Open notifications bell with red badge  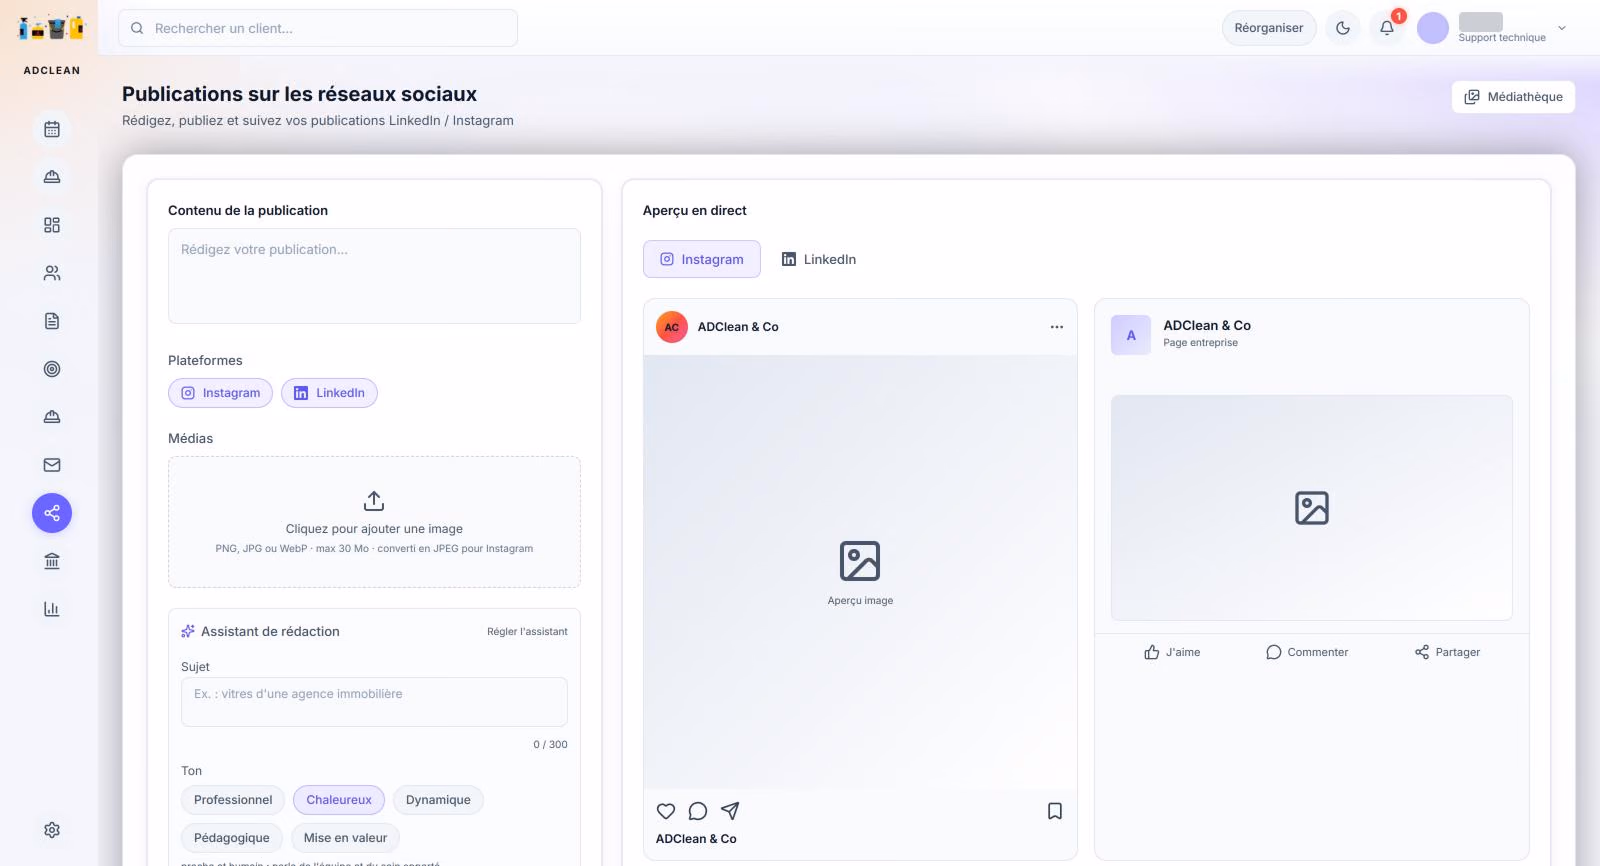coord(1387,28)
